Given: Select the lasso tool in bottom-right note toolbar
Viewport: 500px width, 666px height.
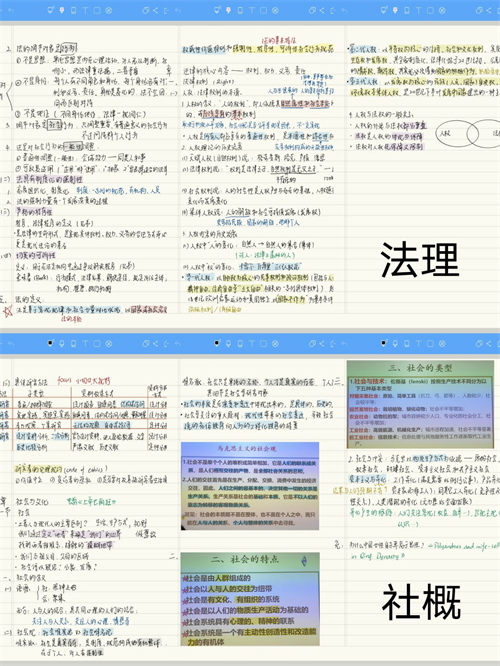Looking at the screenshot, I should coord(442,343).
